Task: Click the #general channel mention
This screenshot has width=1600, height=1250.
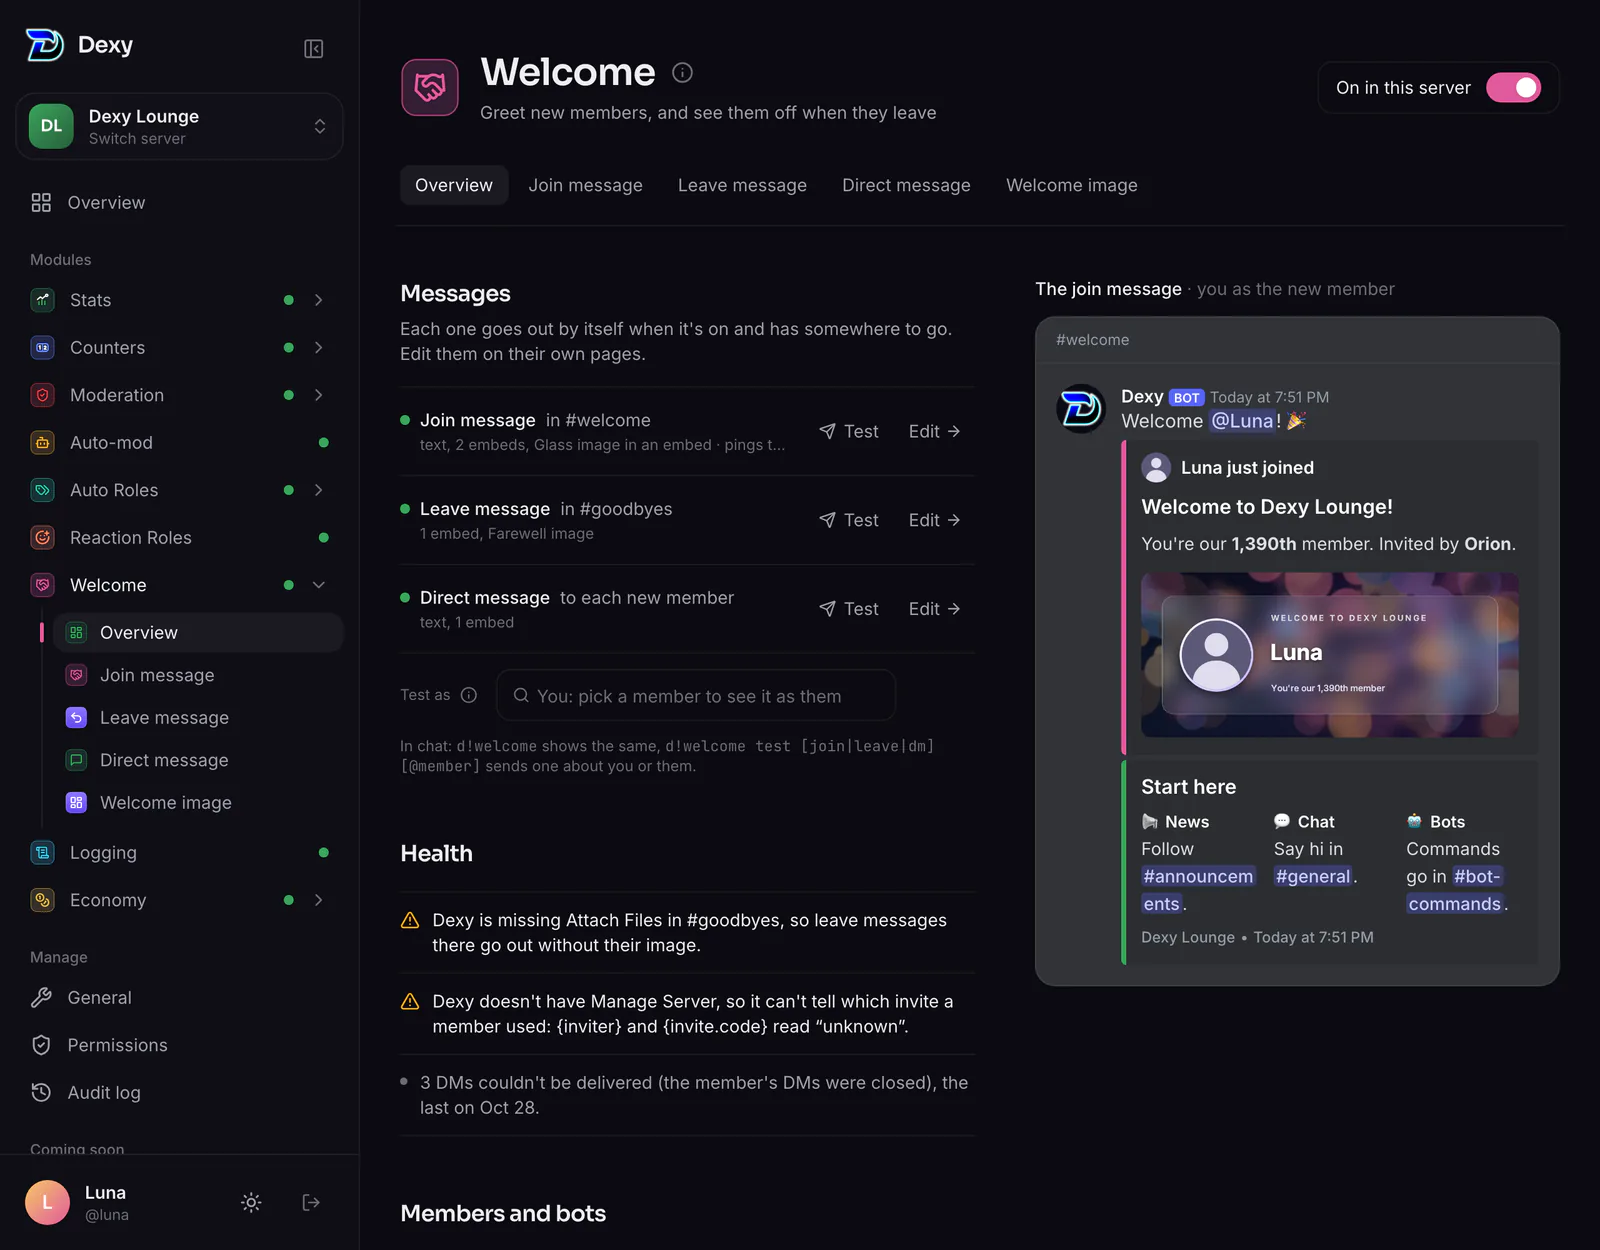Action: (1313, 876)
